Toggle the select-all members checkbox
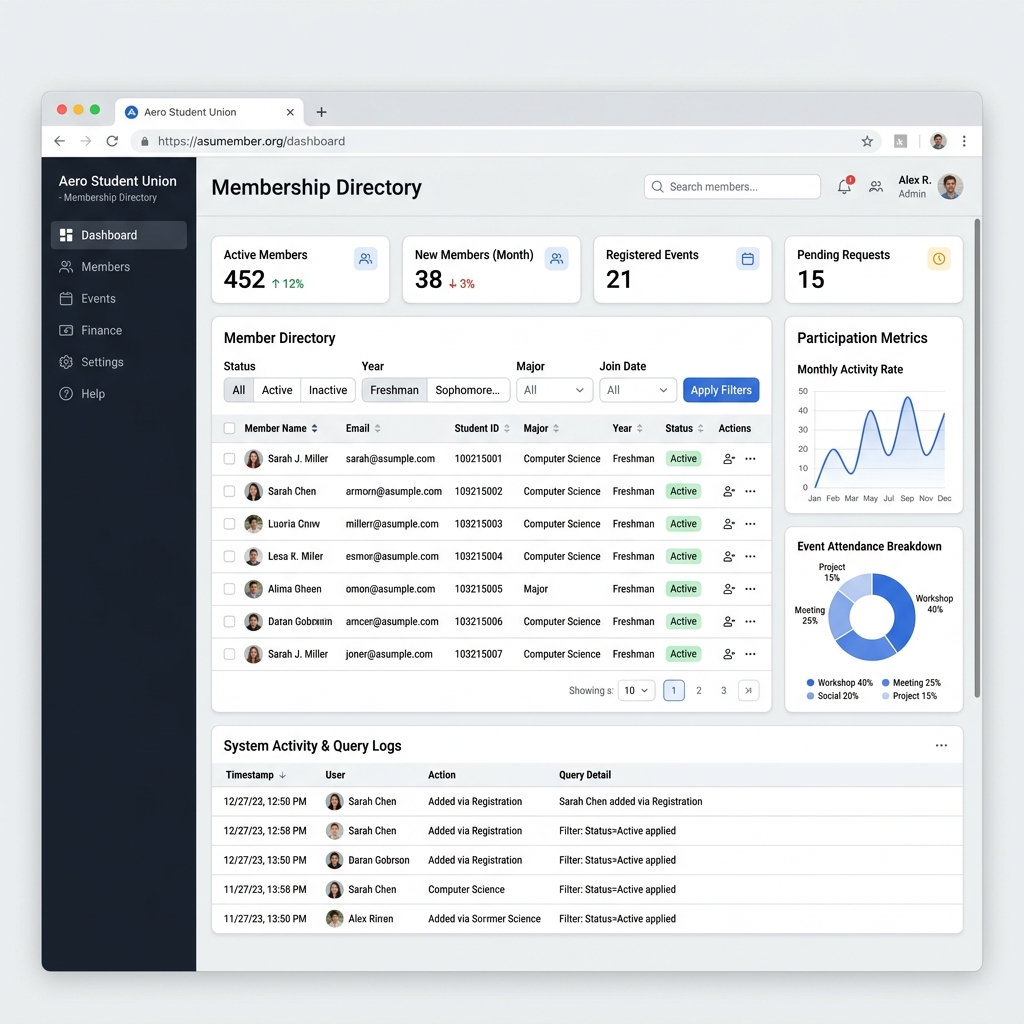Viewport: 1024px width, 1024px height. tap(229, 428)
